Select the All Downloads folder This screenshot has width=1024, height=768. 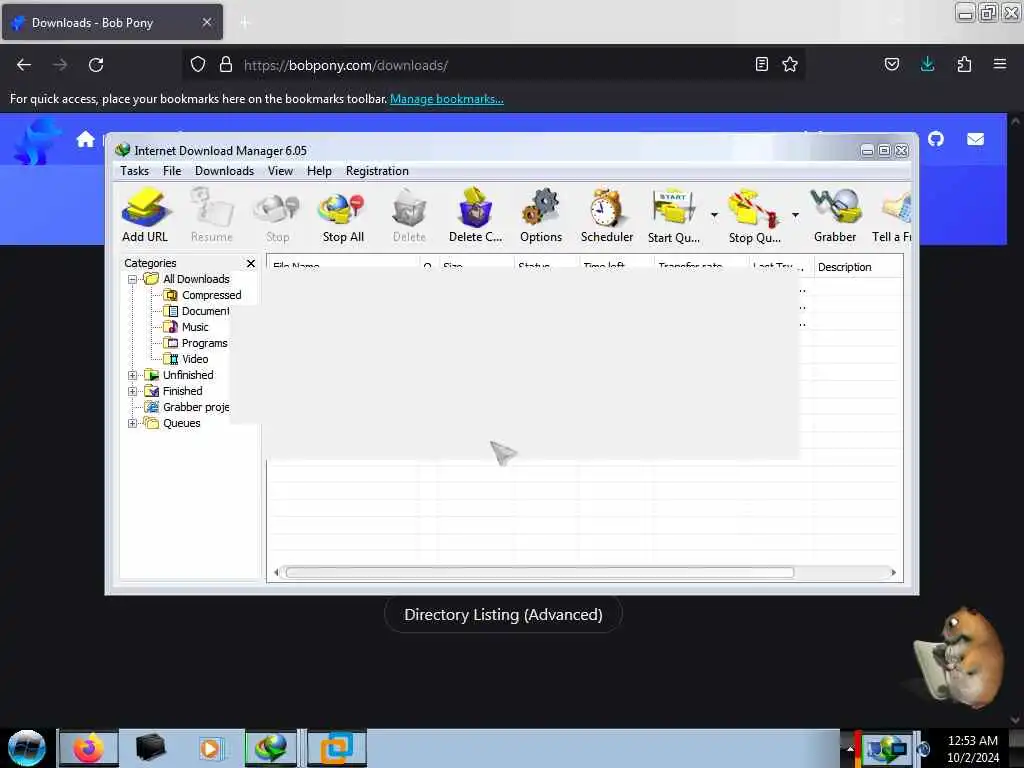tap(187, 280)
